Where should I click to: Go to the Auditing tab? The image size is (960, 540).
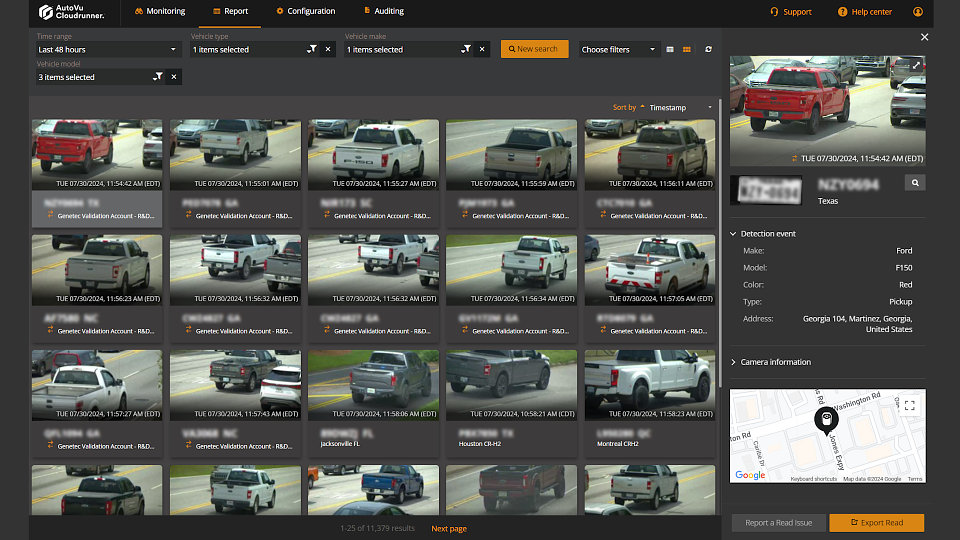coord(384,11)
